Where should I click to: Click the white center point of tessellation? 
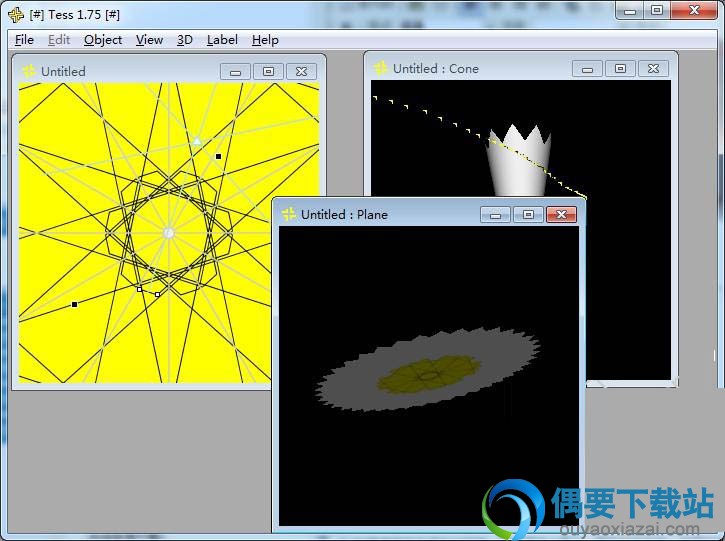point(169,233)
